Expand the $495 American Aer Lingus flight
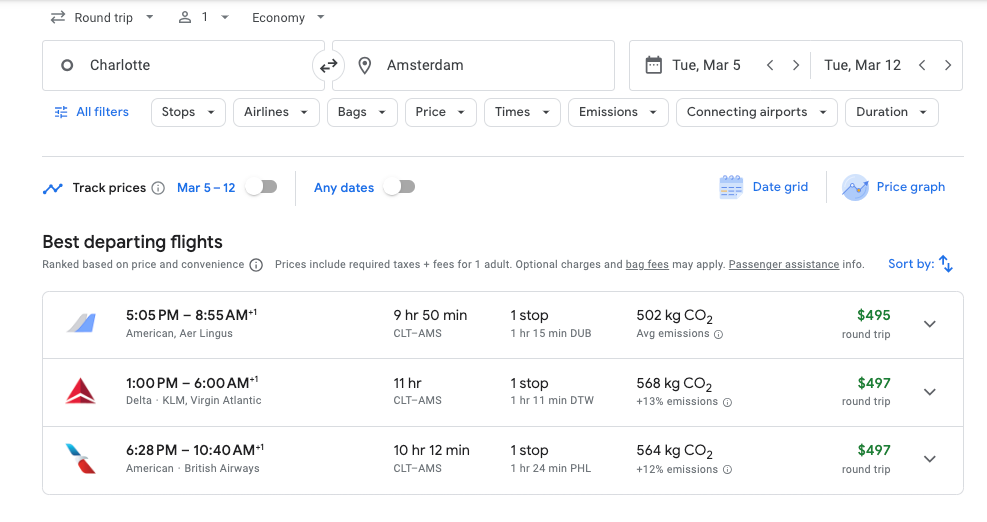 click(x=929, y=324)
